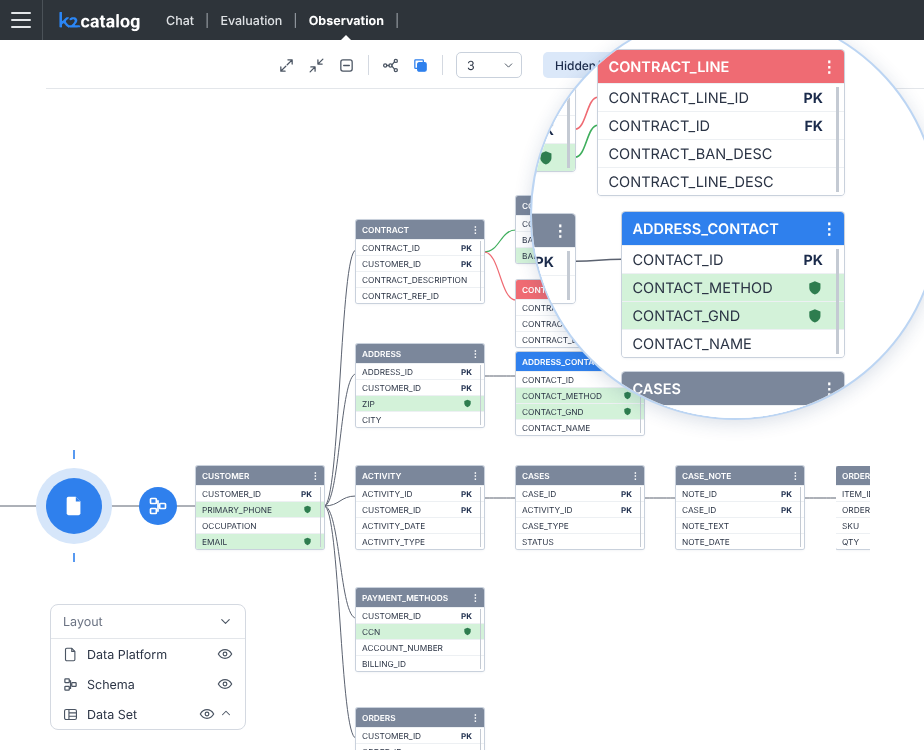This screenshot has width=924, height=750.
Task: Open the CUSTOMER table options menu
Action: (315, 476)
